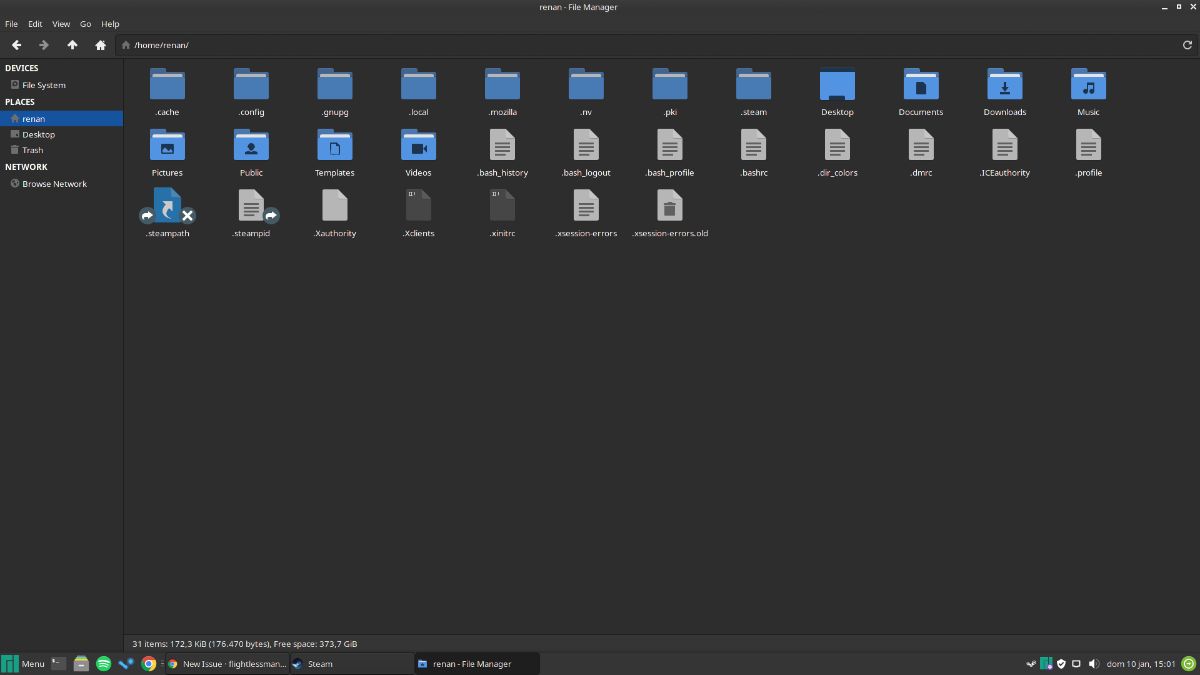The height and width of the screenshot is (675, 1200).
Task: Navigate back with the back arrow
Action: point(16,44)
